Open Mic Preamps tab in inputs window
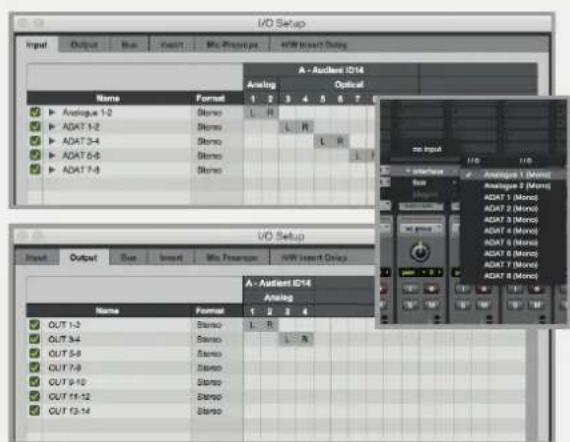This screenshot has width=570, height=442. coord(232,45)
